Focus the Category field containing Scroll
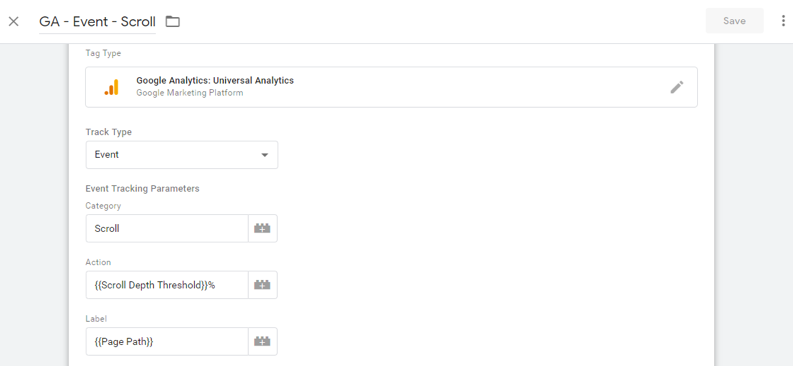793x366 pixels. [167, 228]
